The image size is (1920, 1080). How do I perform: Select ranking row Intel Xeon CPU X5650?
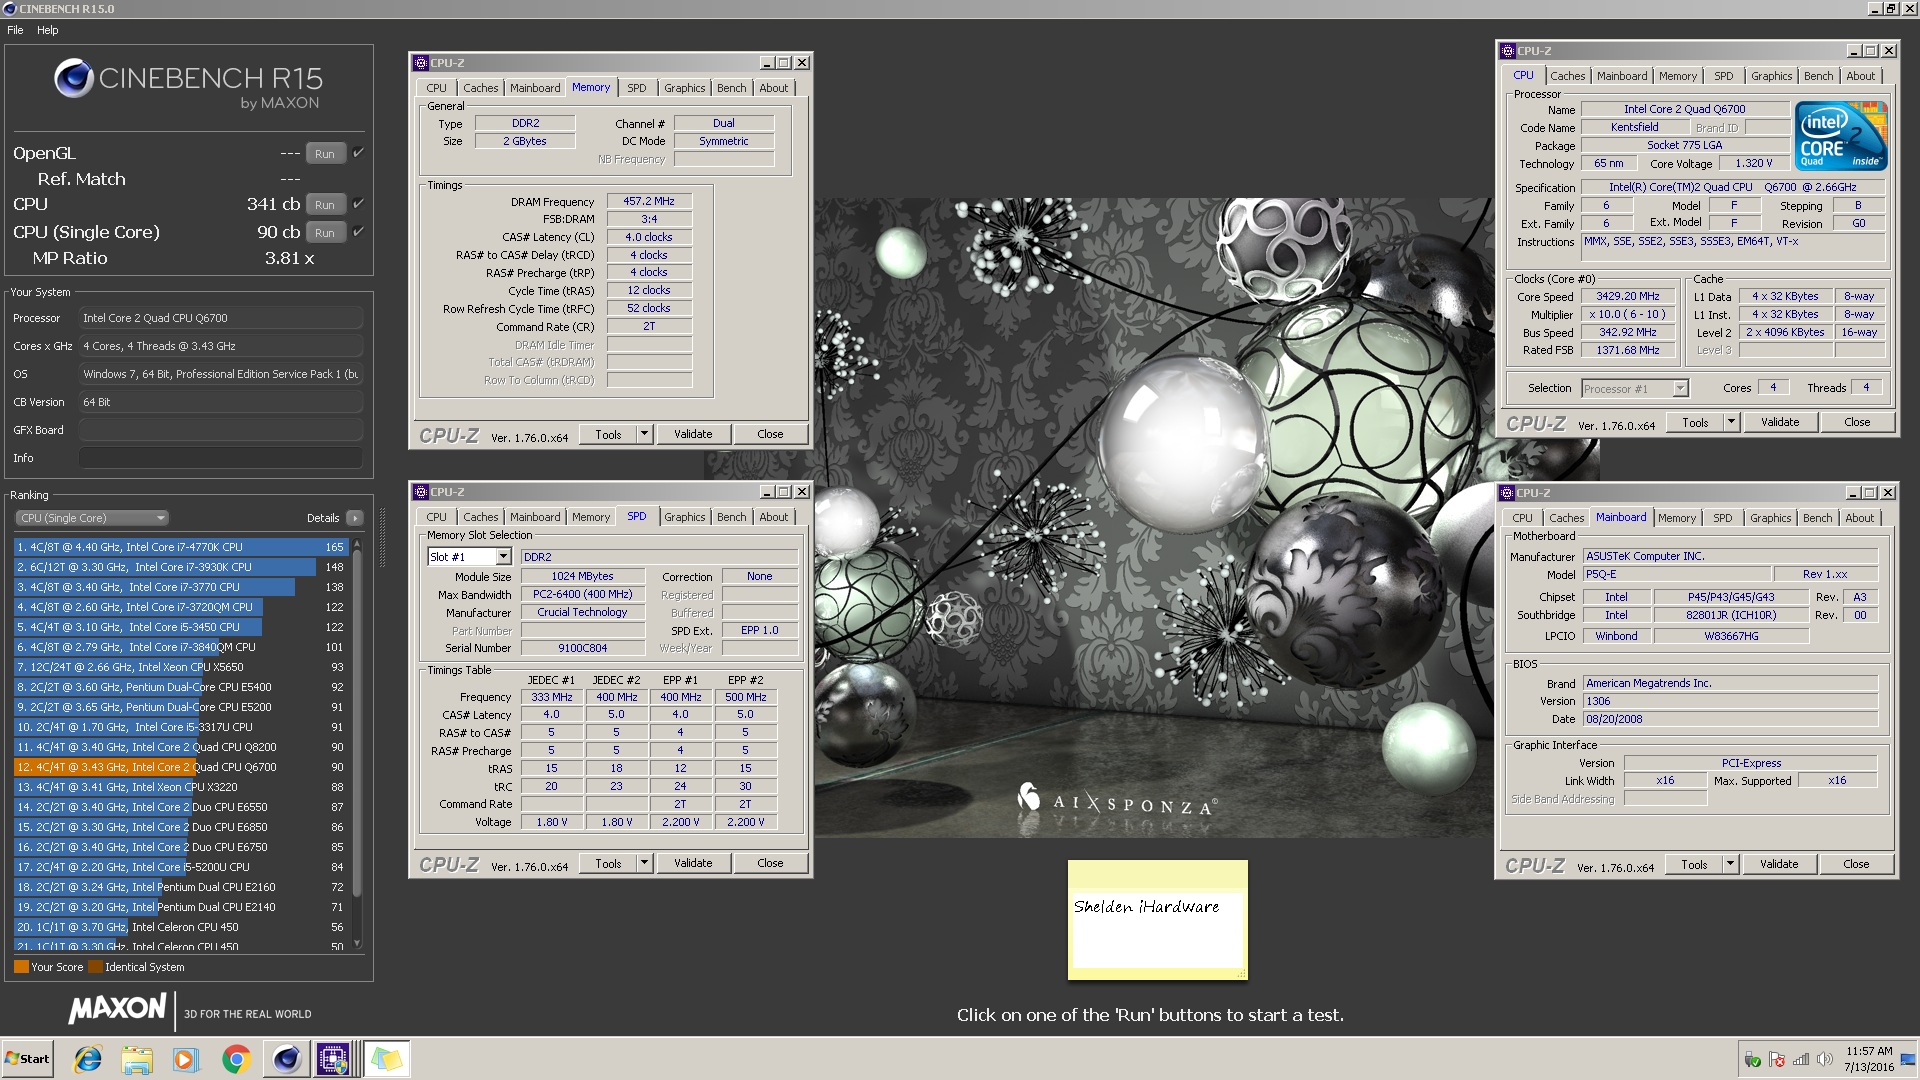[181, 667]
